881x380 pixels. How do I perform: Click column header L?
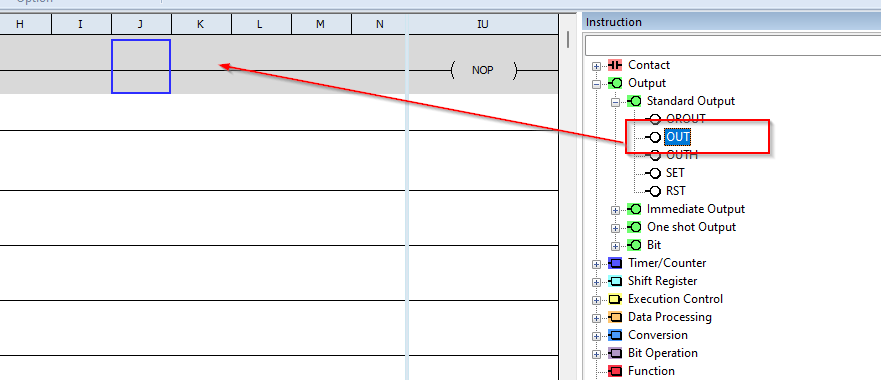(x=261, y=24)
